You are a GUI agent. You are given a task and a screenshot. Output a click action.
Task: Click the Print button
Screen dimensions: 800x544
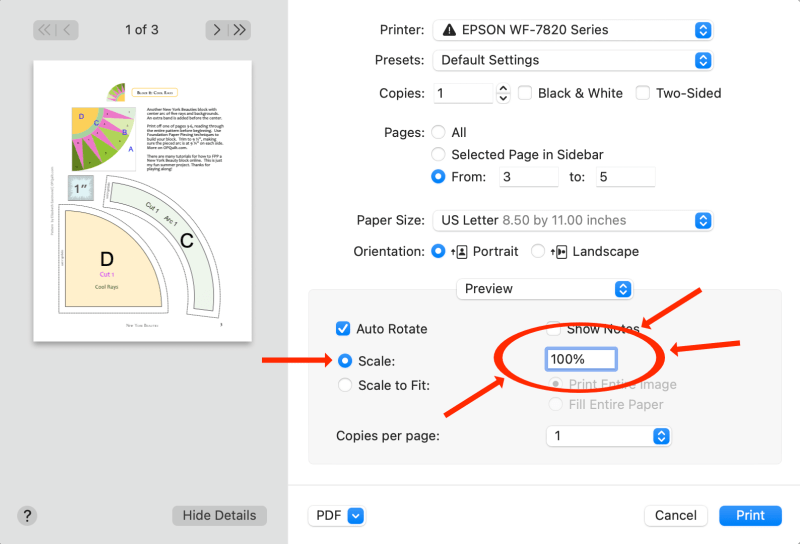(750, 516)
